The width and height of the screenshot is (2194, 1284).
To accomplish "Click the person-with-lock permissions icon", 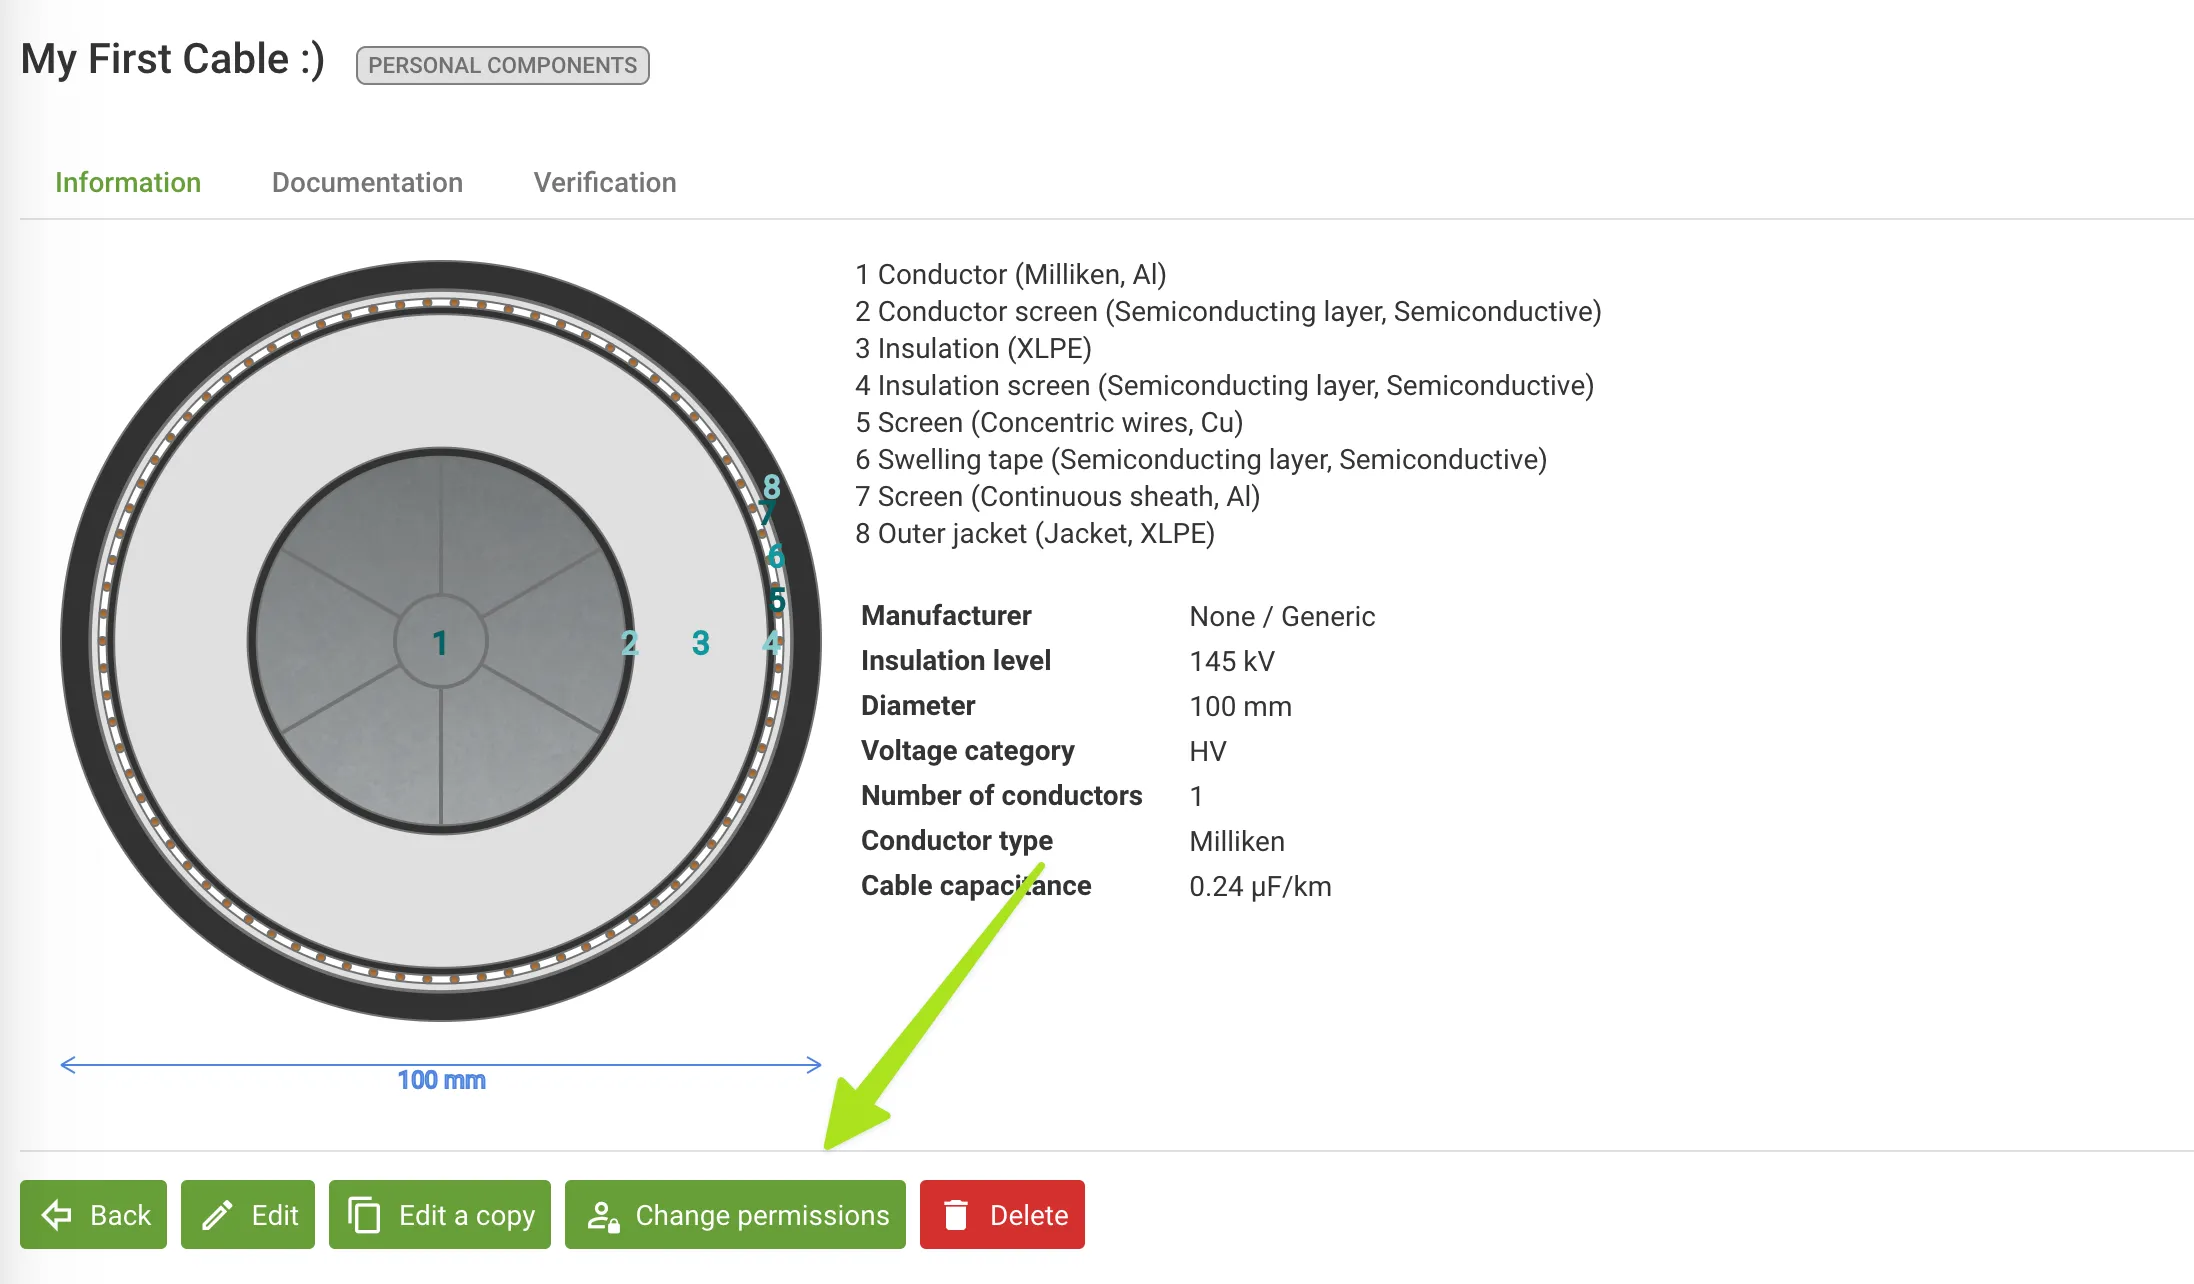I will click(603, 1216).
